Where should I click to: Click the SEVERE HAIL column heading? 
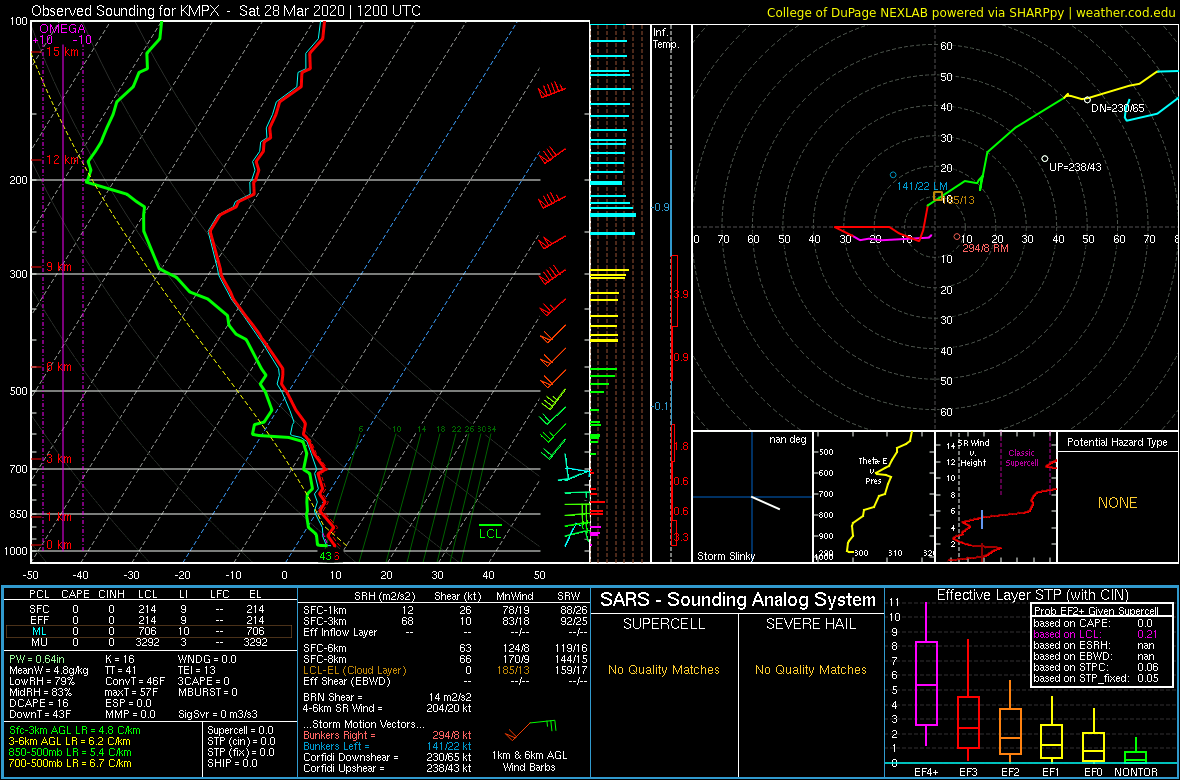[x=811, y=624]
